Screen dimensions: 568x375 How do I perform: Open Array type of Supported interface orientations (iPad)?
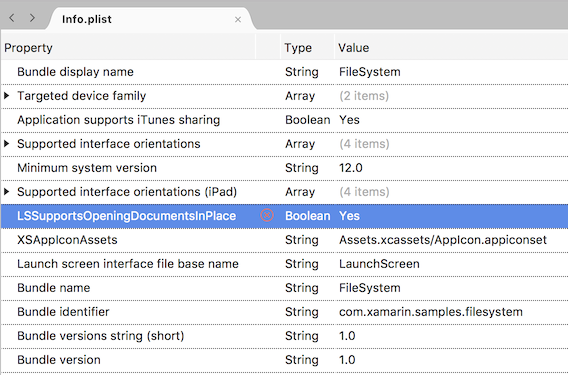tap(300, 192)
